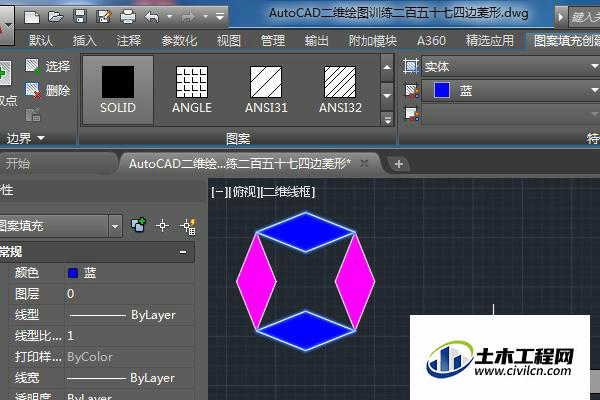
Task: Click the left magenta rhombus hatch
Action: (x=256, y=281)
